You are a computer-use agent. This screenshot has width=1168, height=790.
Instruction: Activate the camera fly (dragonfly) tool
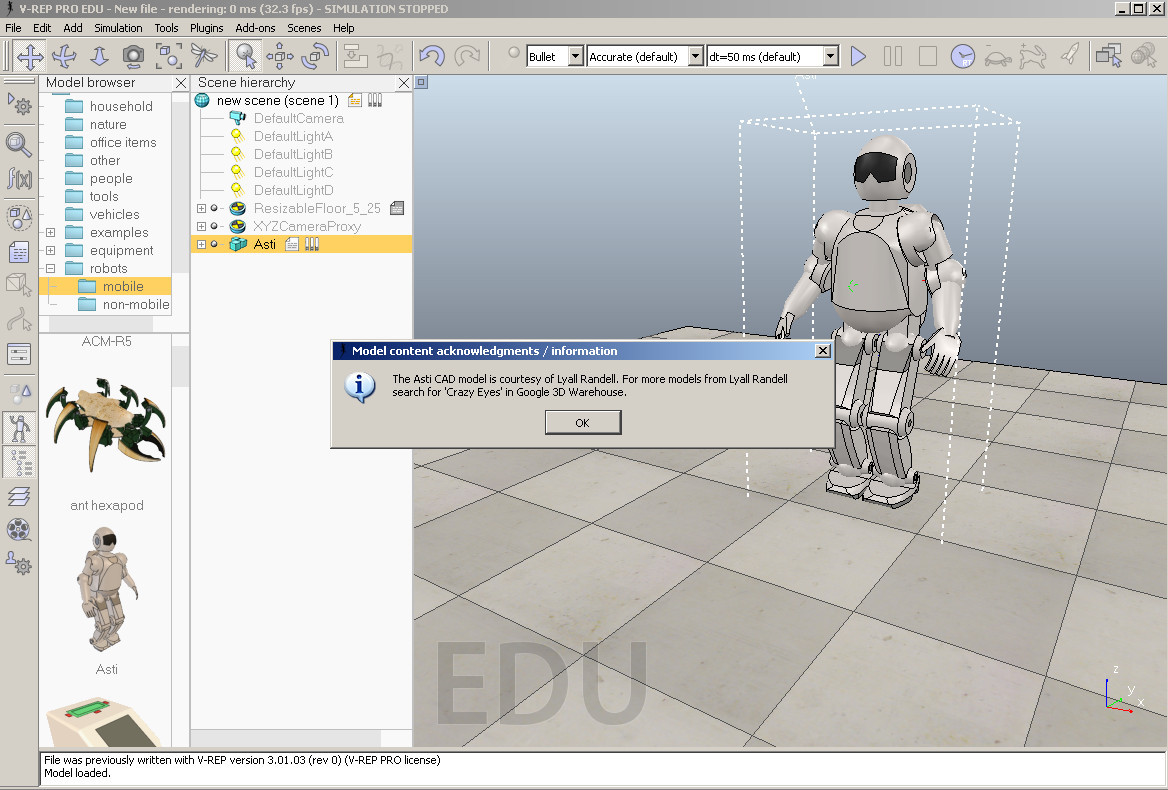203,57
